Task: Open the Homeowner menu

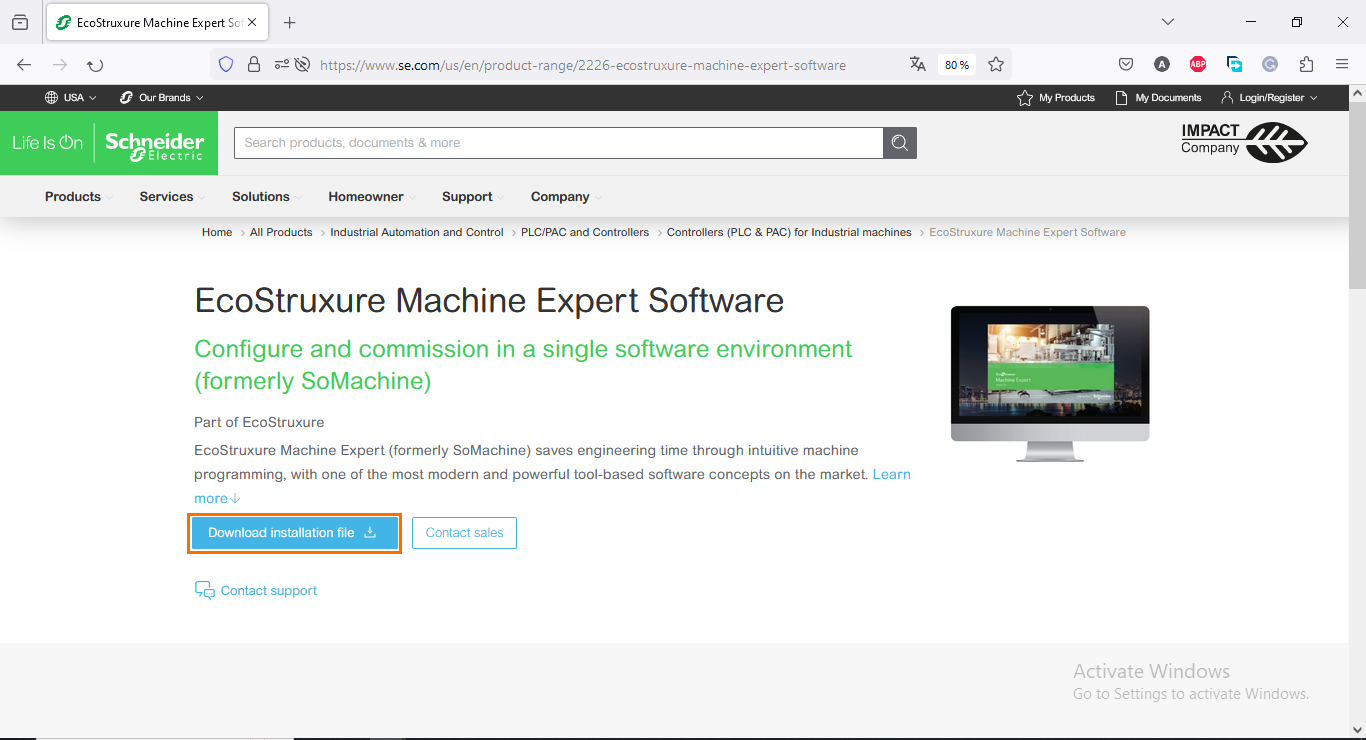Action: click(x=371, y=197)
